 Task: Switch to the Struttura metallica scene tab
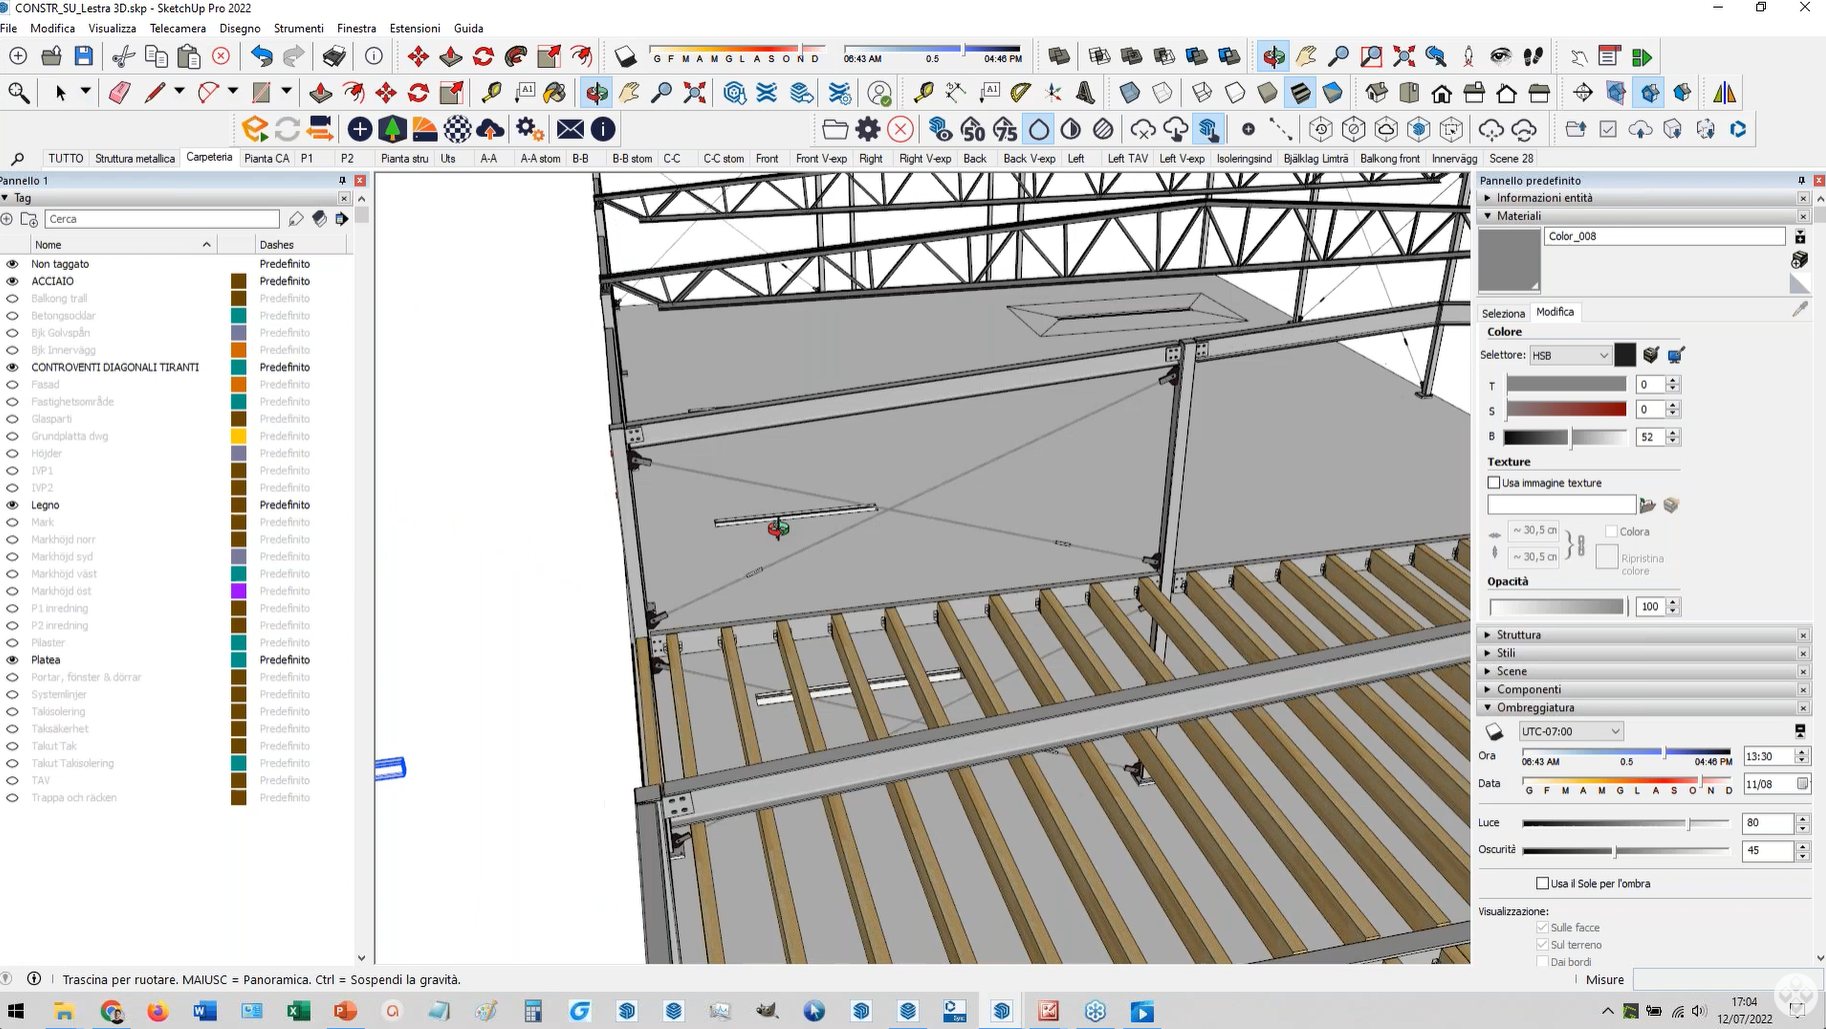134,158
